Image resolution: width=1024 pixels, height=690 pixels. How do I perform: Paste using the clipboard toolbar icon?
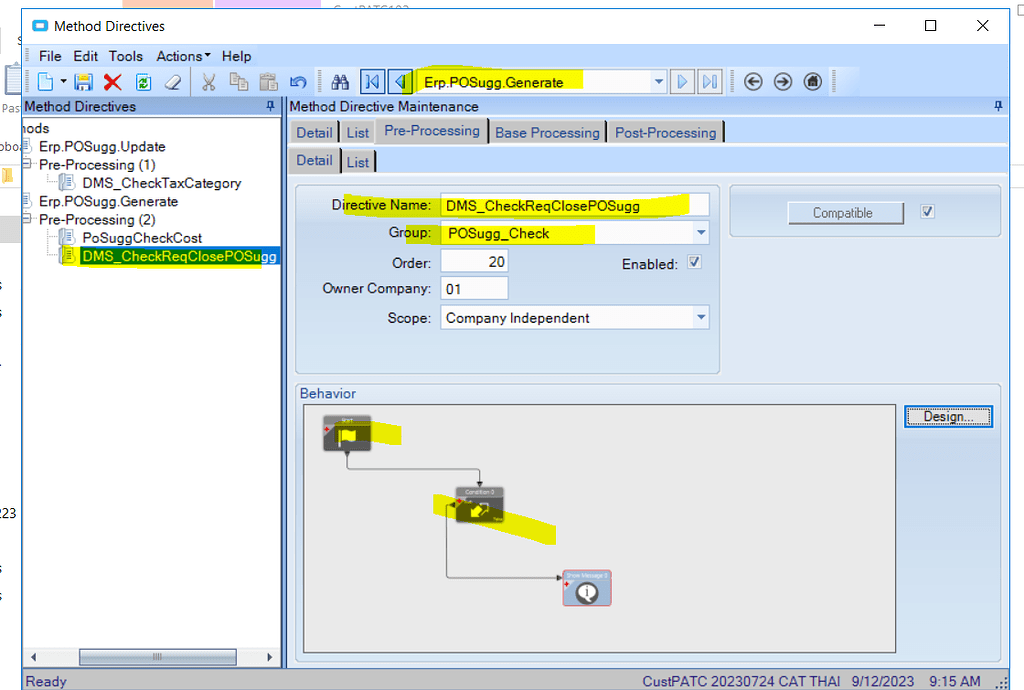coord(266,81)
